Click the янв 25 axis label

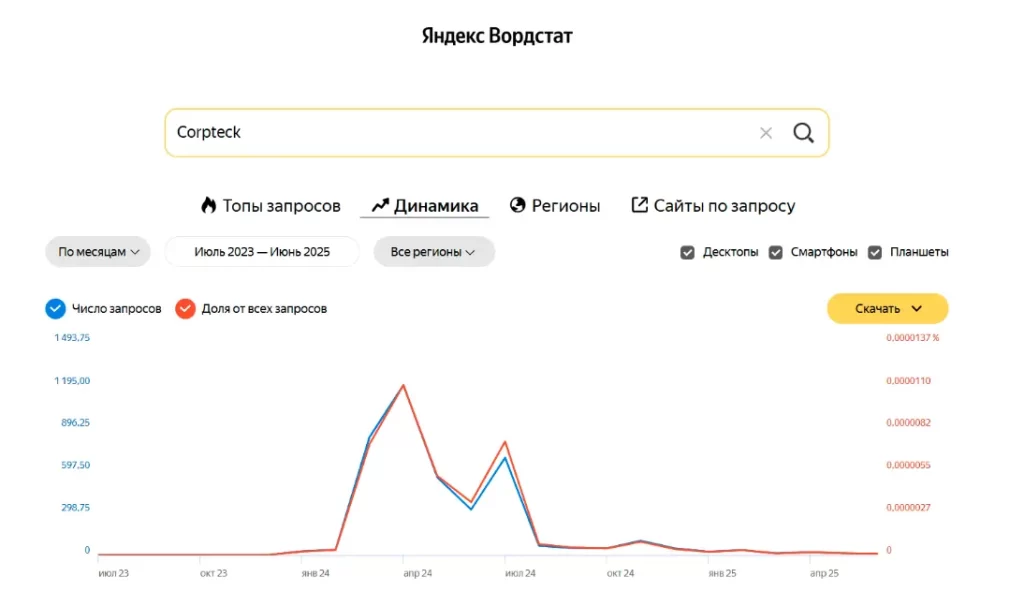[722, 573]
